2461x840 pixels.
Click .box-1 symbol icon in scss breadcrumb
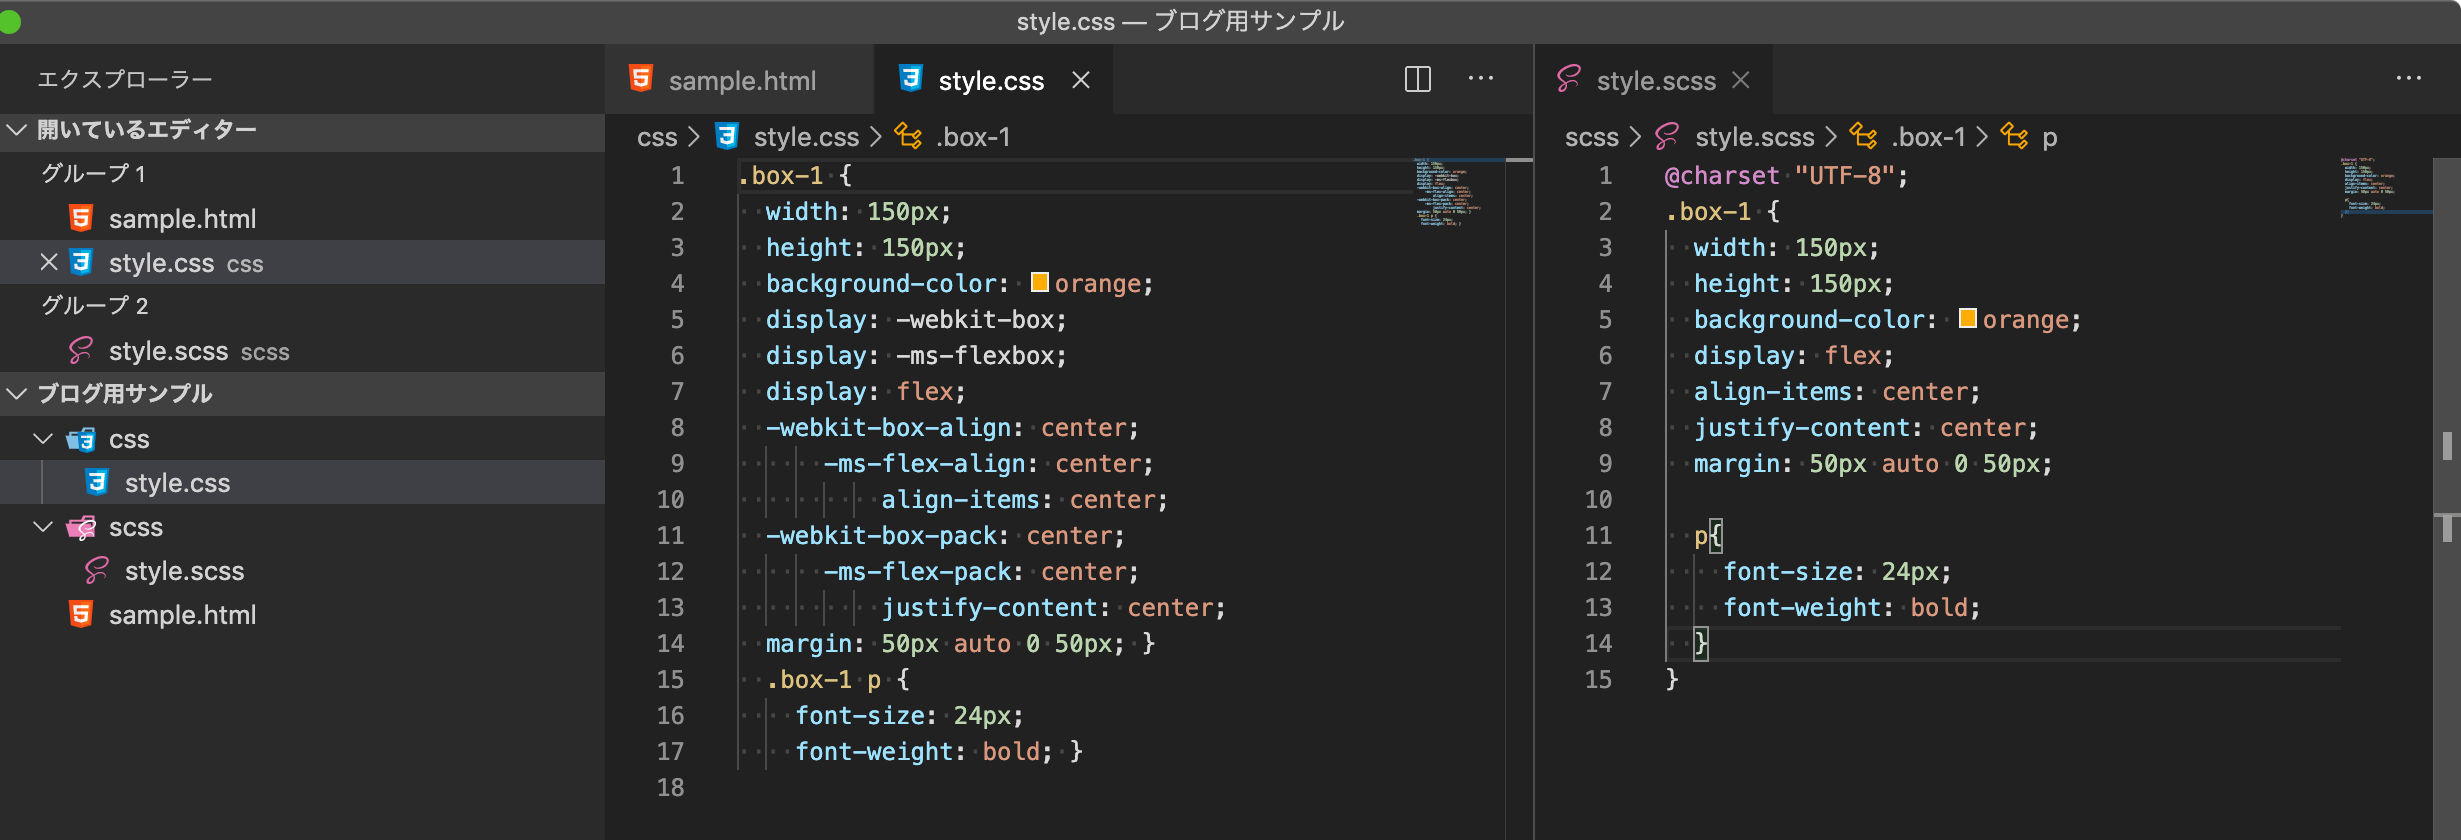point(1863,136)
